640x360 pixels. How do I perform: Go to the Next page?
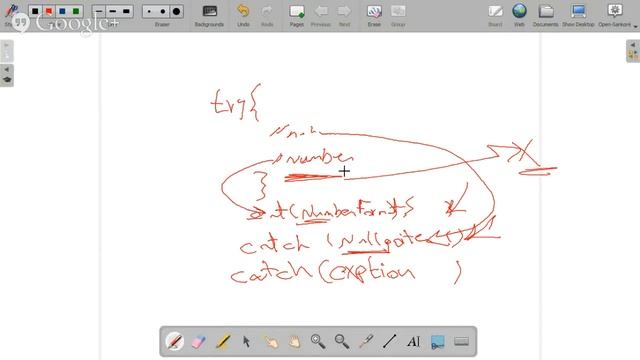click(x=344, y=15)
